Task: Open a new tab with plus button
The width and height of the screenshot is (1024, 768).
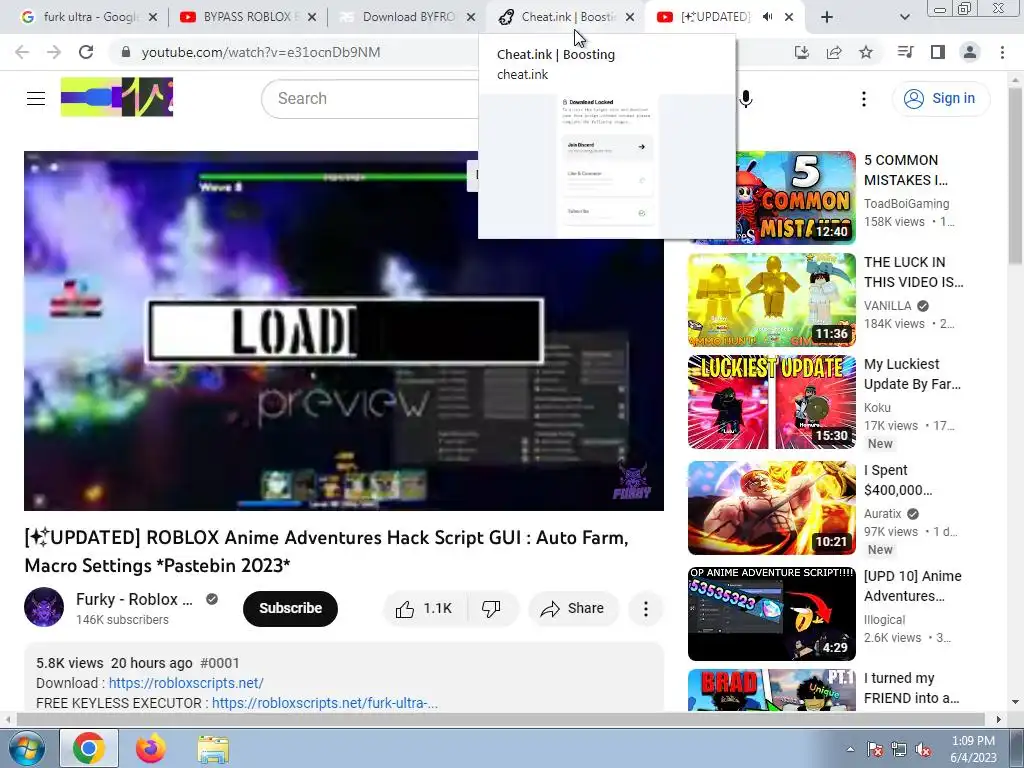Action: coord(827,18)
